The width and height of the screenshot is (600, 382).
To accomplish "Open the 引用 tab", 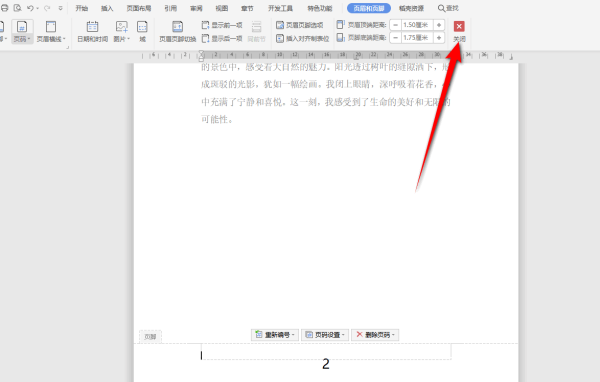I will (171, 8).
